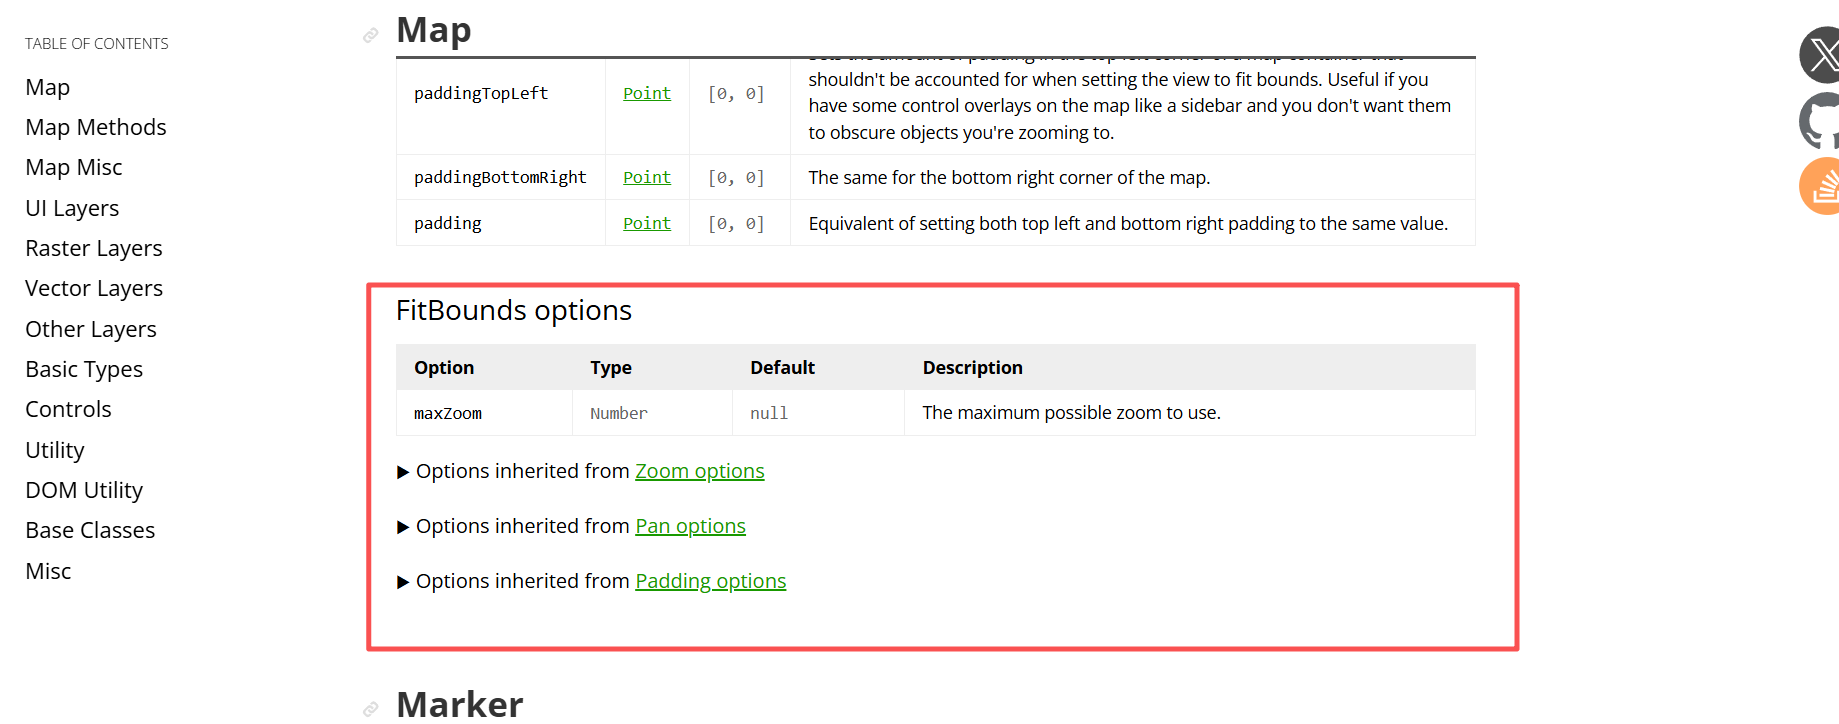Screen dimensions: 1839x724
Task: Open Vector Layers in the sidebar
Action: pyautogui.click(x=94, y=288)
